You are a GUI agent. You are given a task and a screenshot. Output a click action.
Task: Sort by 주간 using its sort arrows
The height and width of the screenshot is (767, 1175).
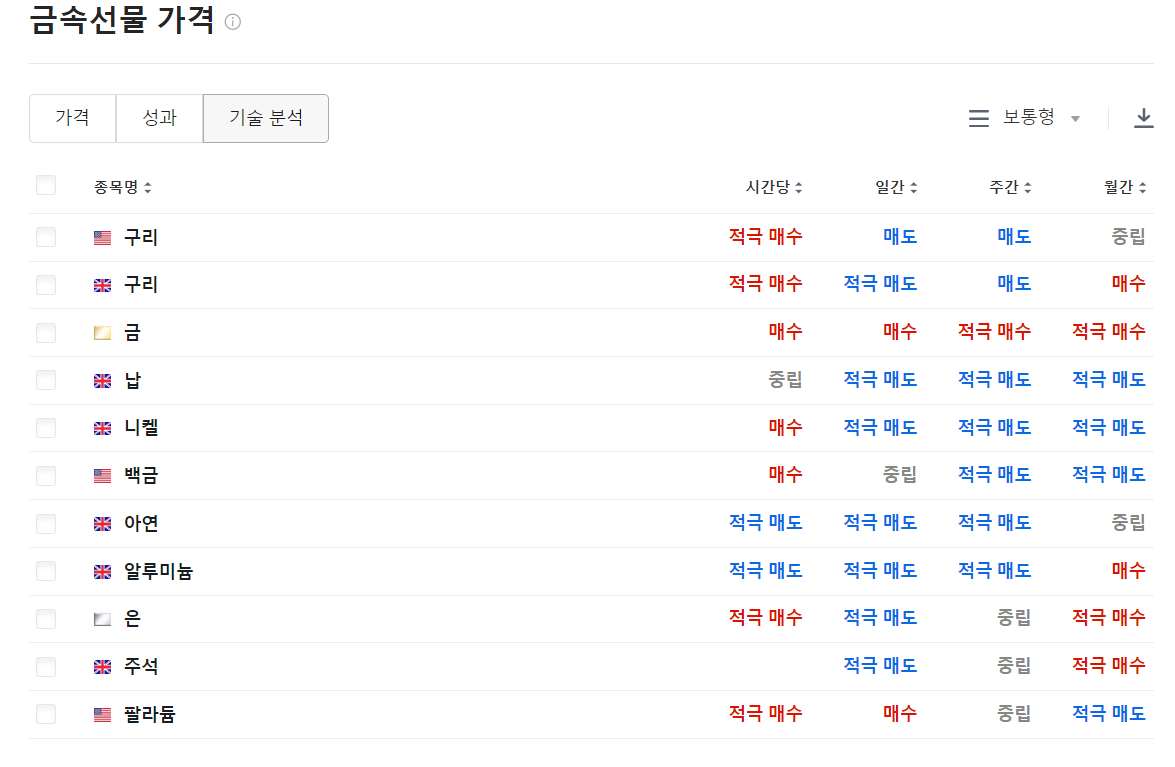tap(1027, 188)
